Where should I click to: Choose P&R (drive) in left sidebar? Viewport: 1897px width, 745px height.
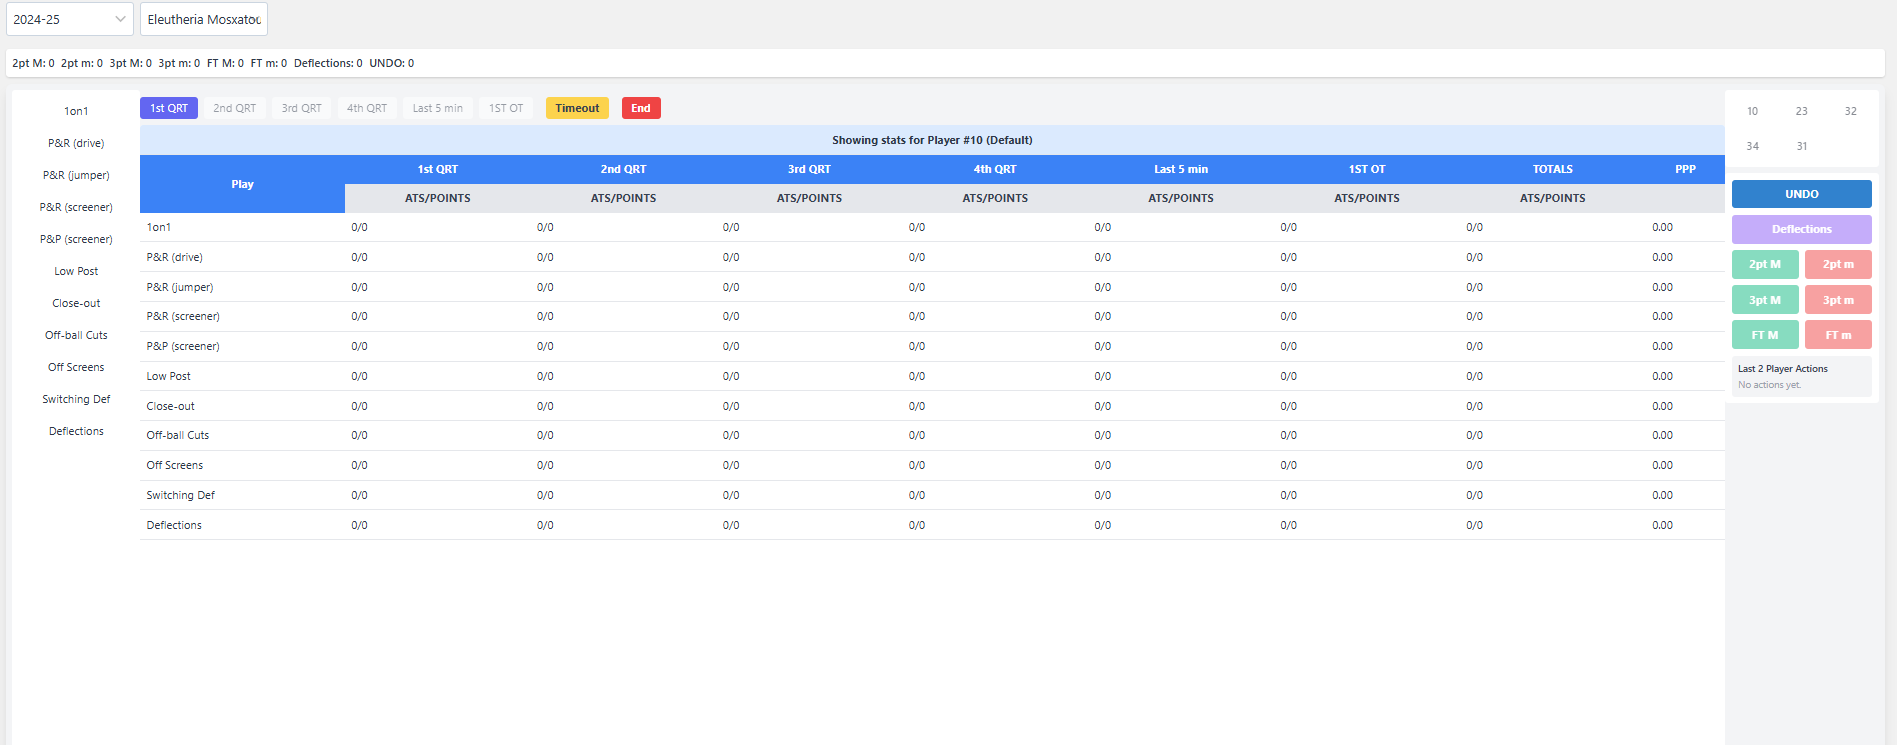(76, 143)
